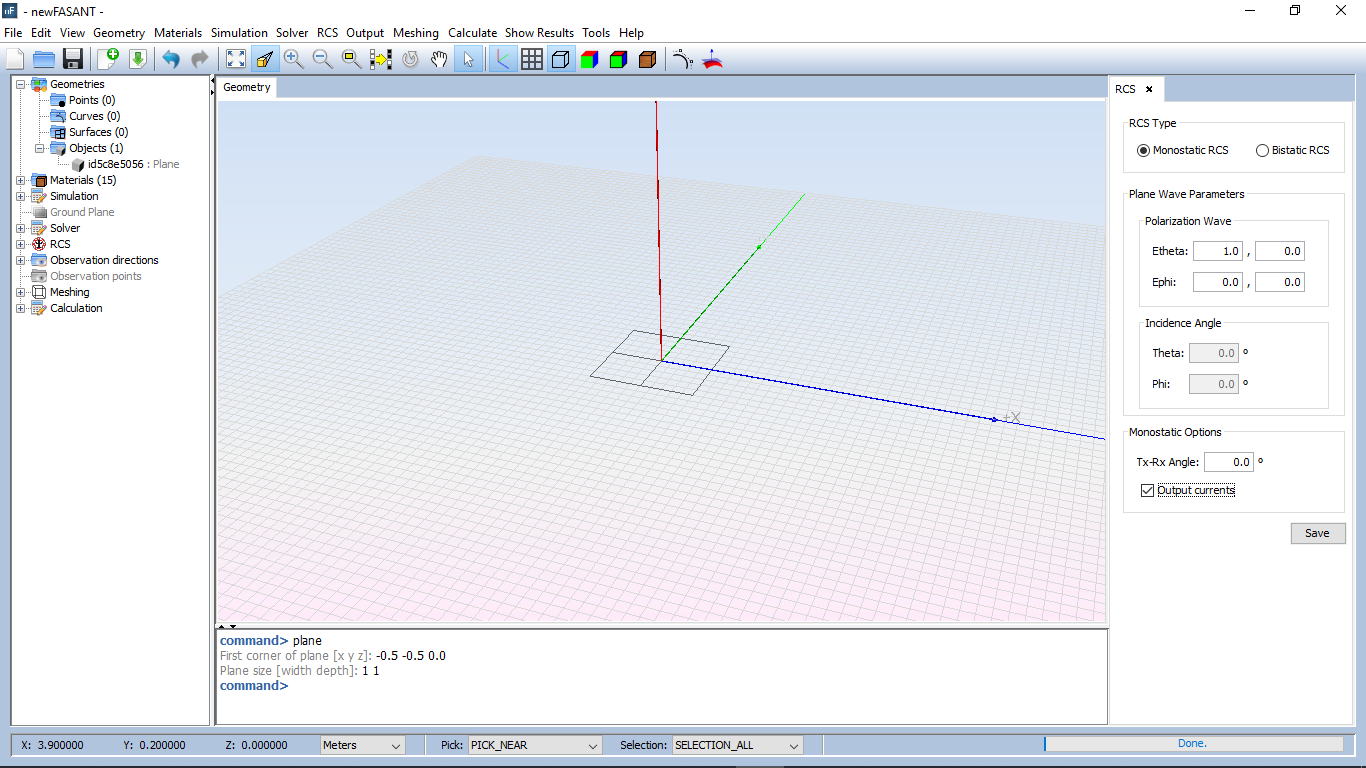The image size is (1366, 768).
Task: Open the PICK_NEAR pick mode dropdown
Action: (x=535, y=745)
